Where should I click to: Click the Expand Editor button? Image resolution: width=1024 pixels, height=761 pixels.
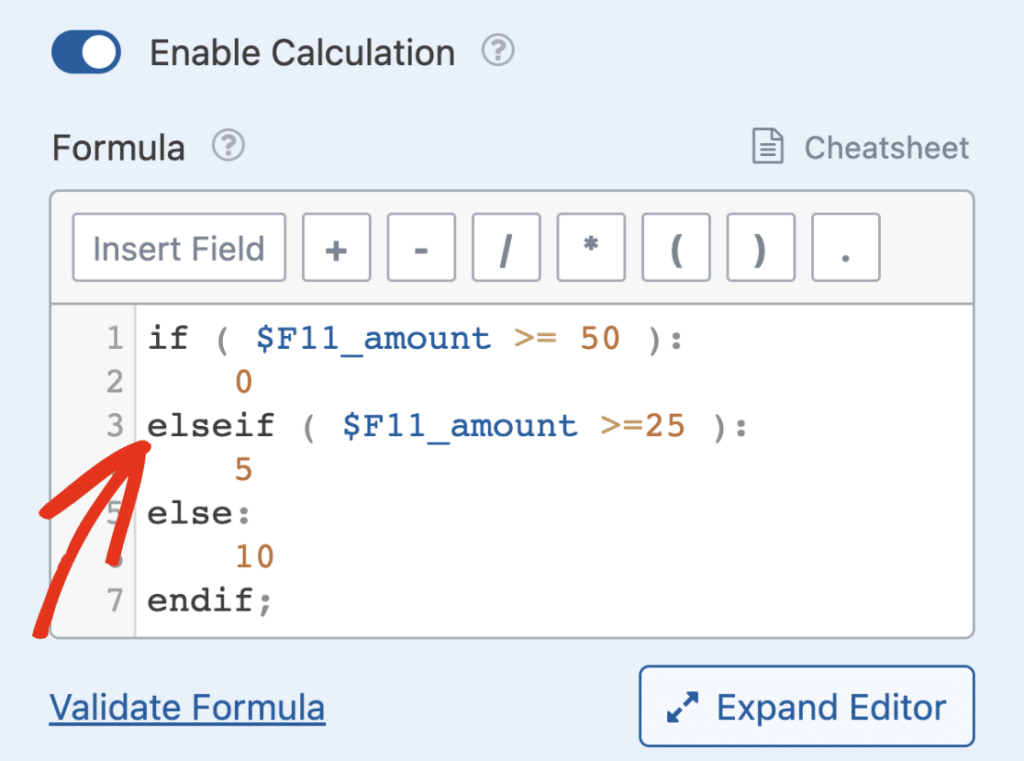coord(806,706)
